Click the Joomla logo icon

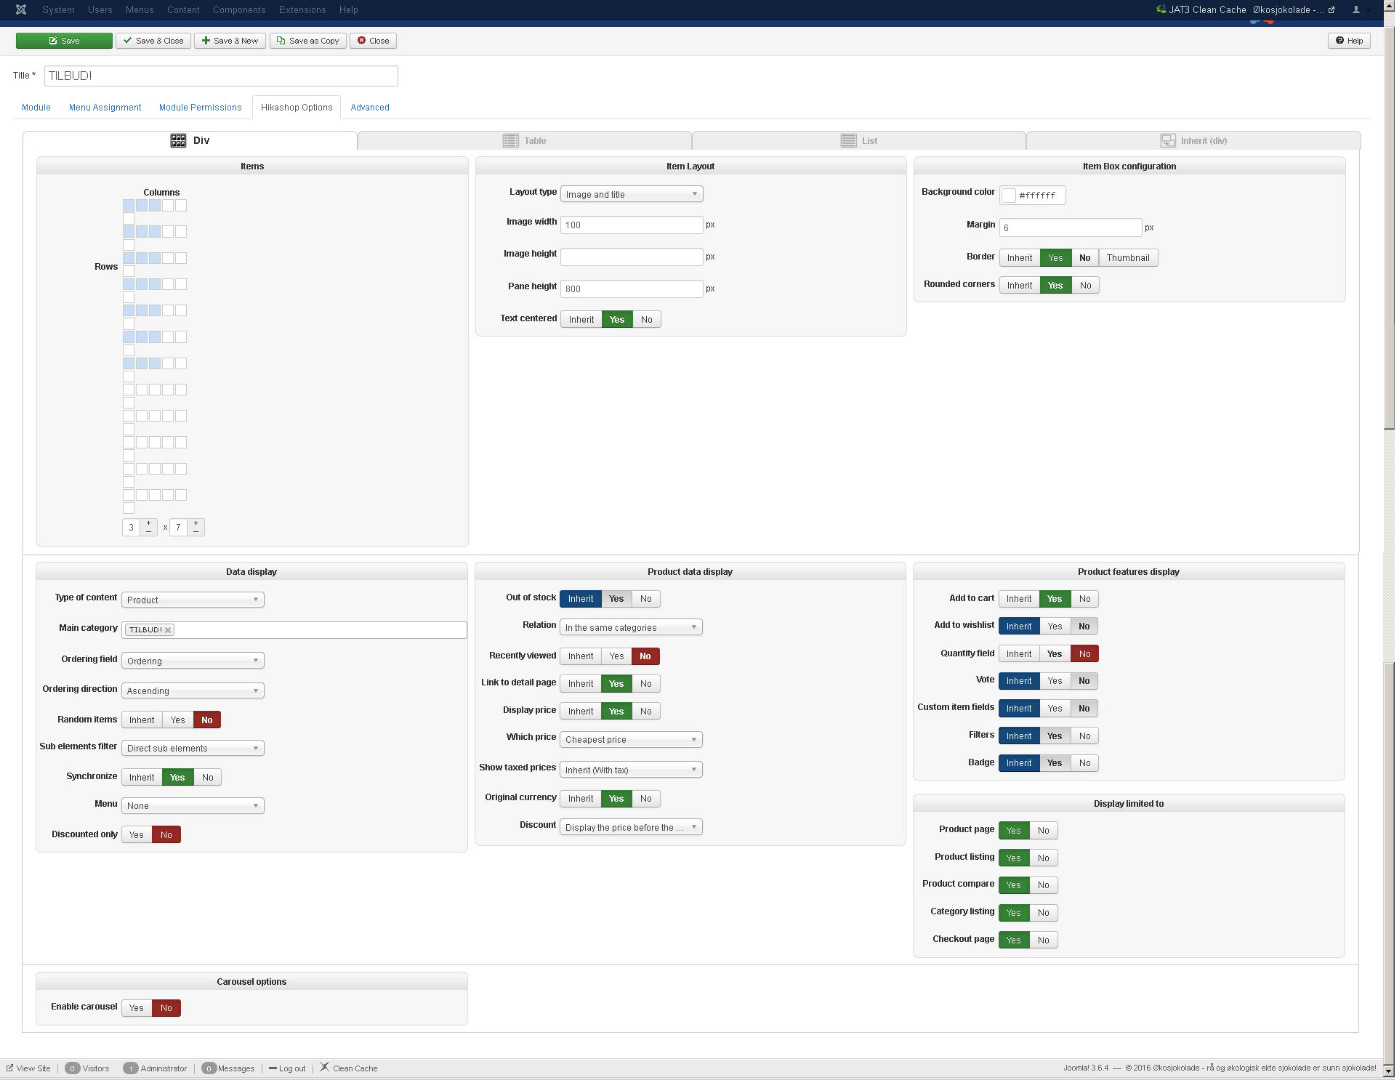tap(21, 10)
